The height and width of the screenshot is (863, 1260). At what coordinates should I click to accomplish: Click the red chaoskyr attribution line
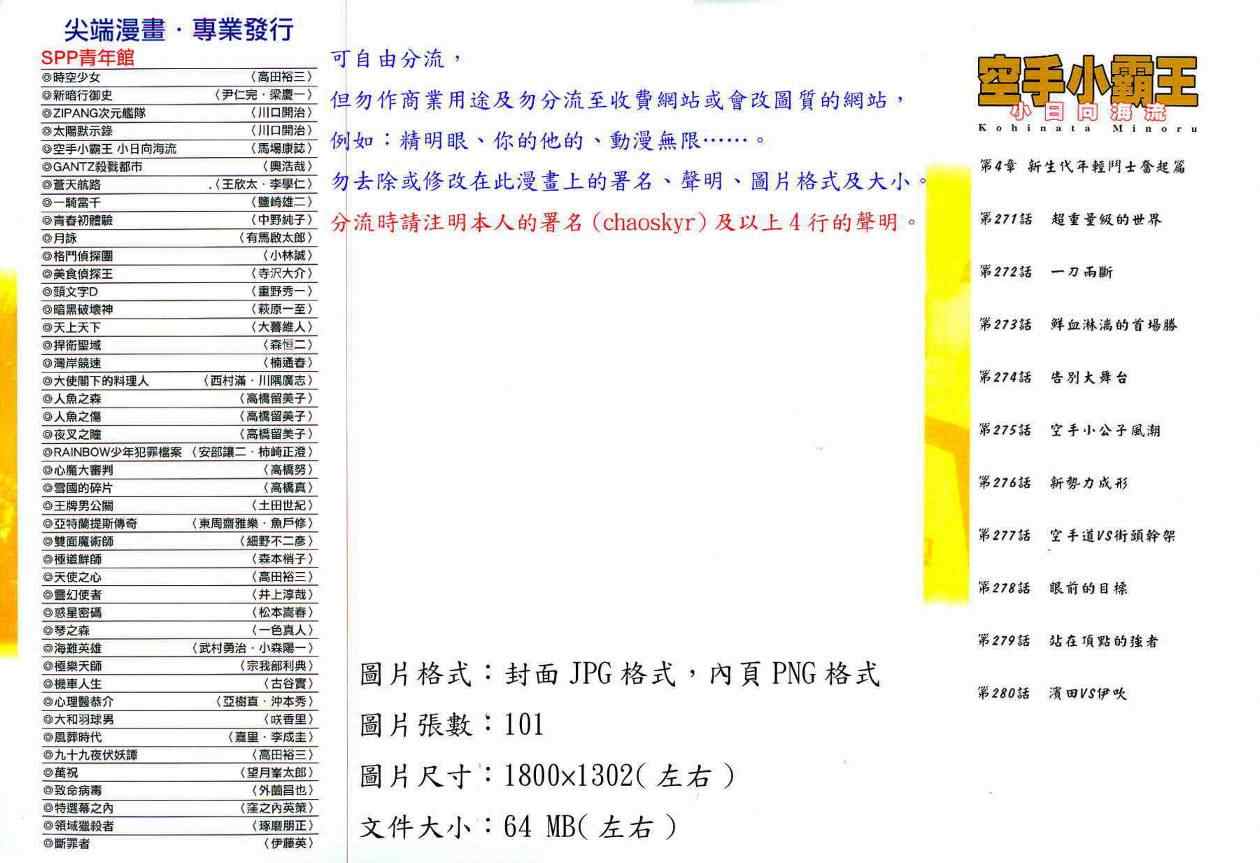(624, 222)
